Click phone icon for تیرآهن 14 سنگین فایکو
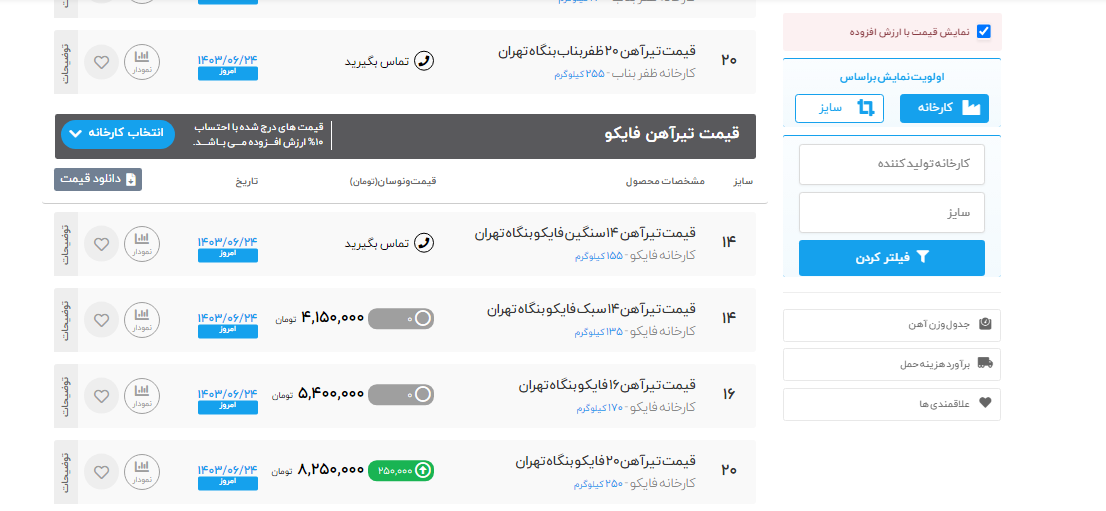This screenshot has height=511, width=1106. (x=424, y=243)
